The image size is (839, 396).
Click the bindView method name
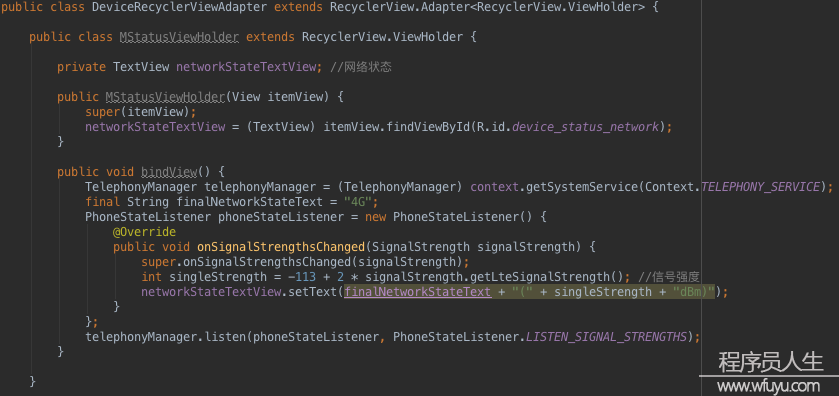(x=169, y=172)
